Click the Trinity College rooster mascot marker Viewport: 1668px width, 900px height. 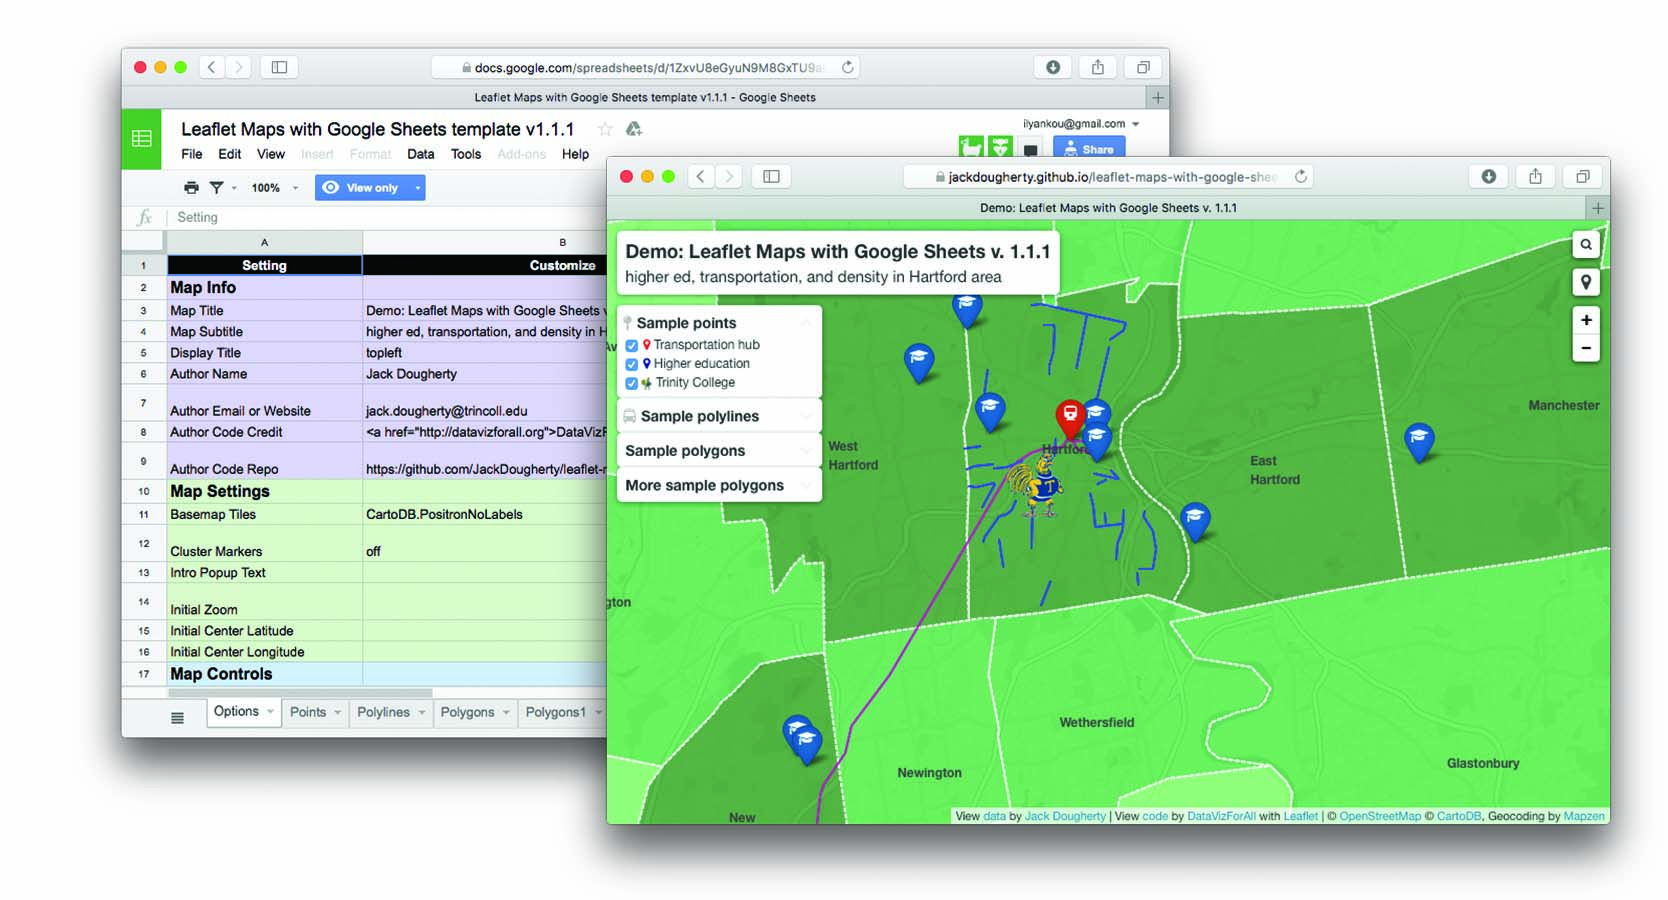point(1036,485)
